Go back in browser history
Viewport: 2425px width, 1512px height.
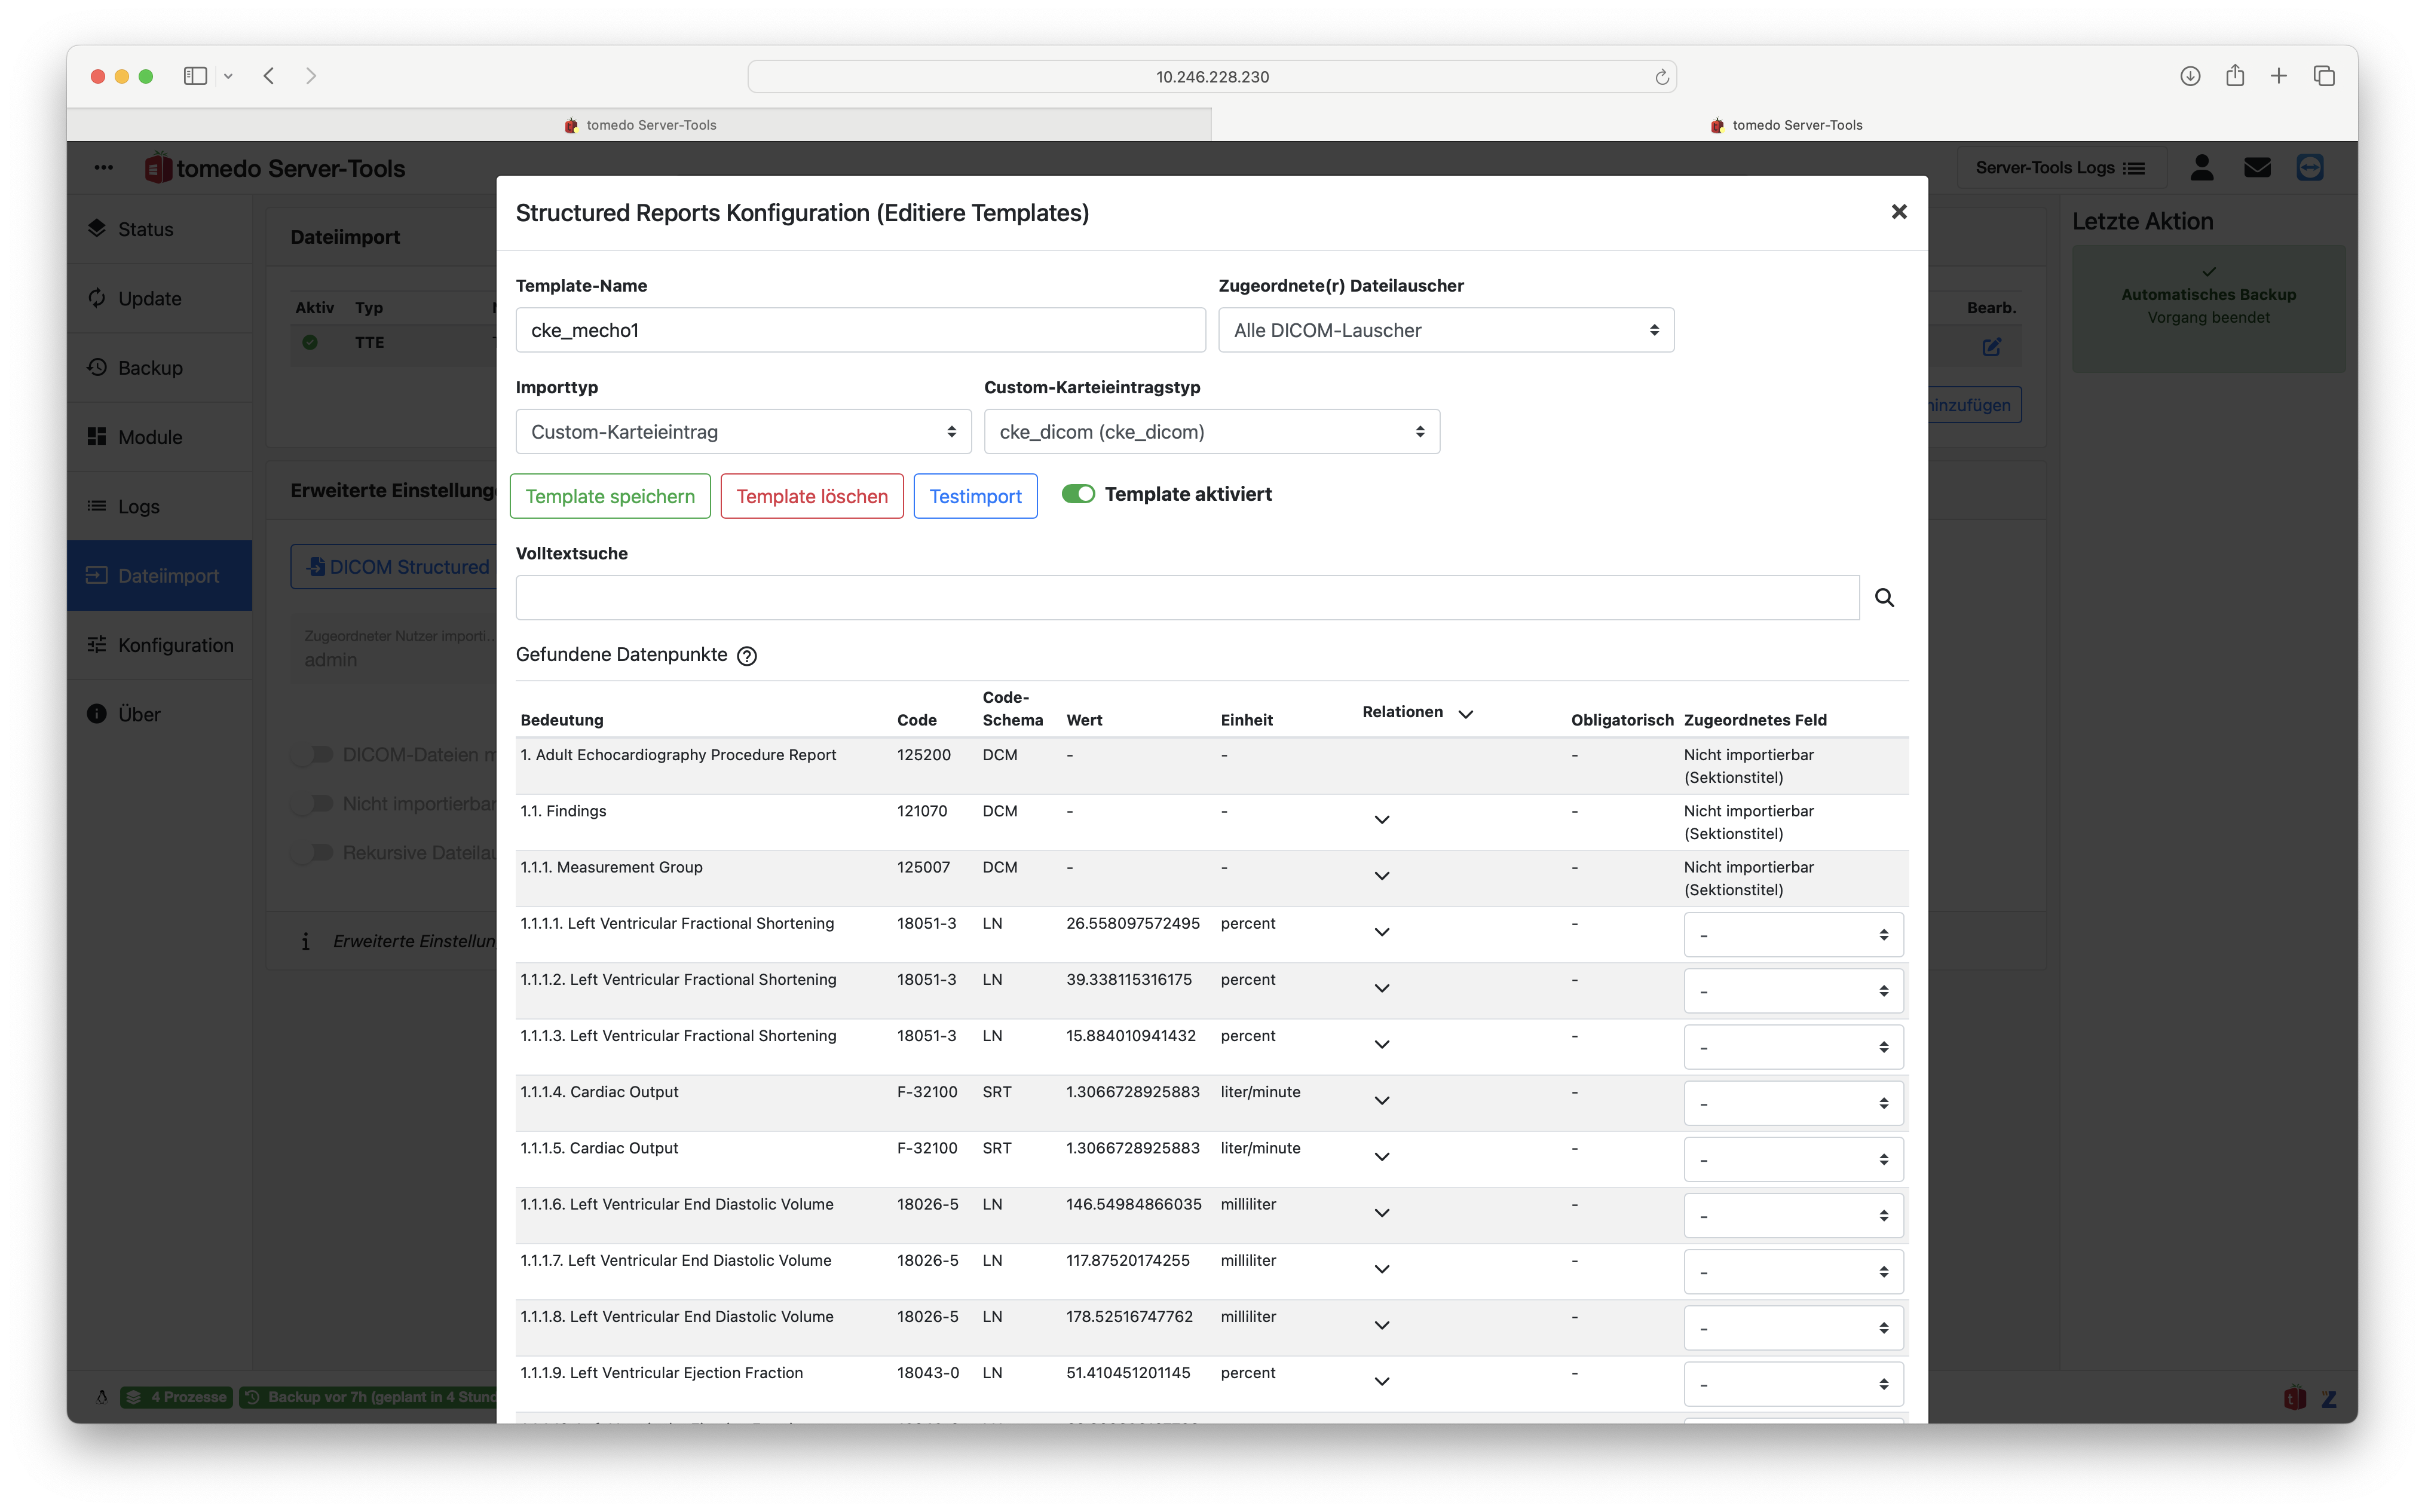click(x=269, y=76)
